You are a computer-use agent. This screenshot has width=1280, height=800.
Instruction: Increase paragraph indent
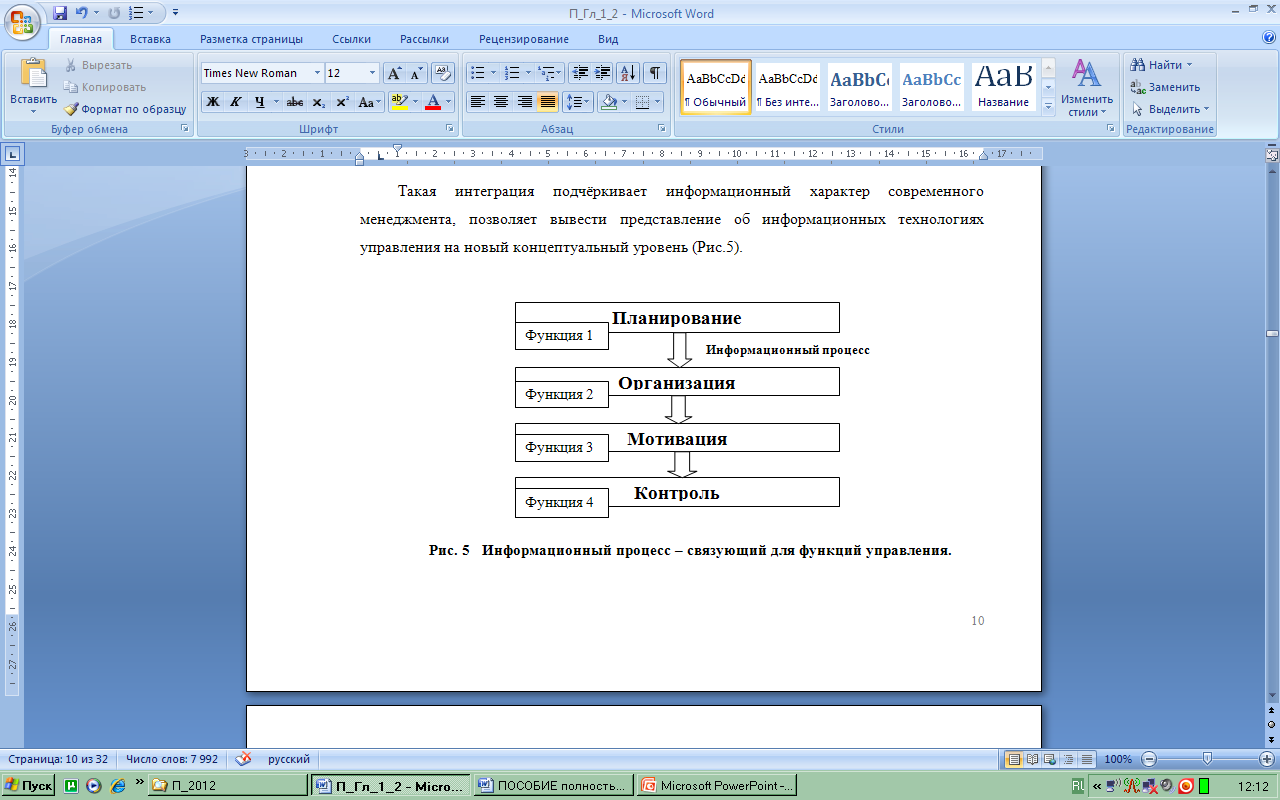[x=603, y=73]
